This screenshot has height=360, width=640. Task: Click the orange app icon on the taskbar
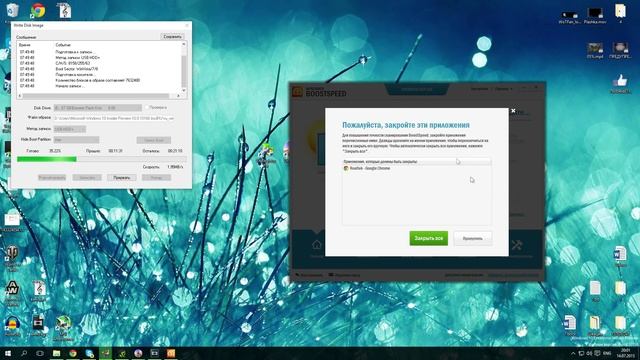click(x=171, y=353)
